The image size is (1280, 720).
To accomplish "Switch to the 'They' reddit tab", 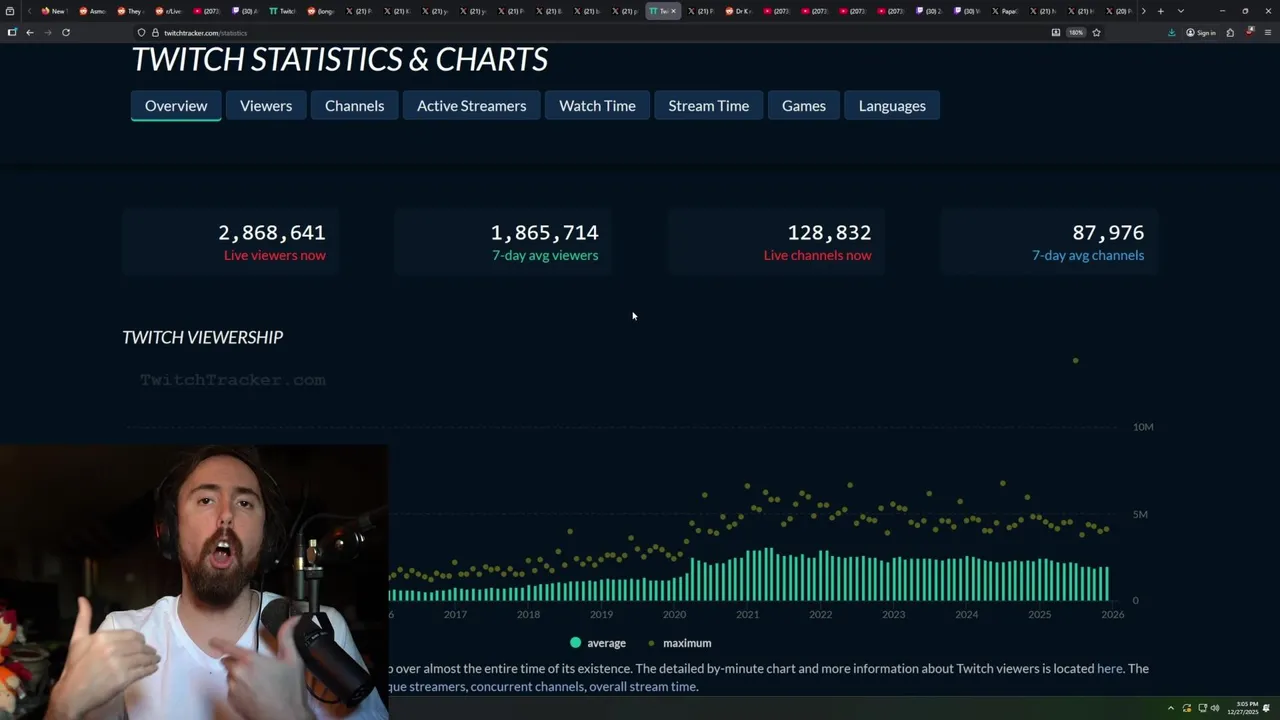I will pos(129,11).
